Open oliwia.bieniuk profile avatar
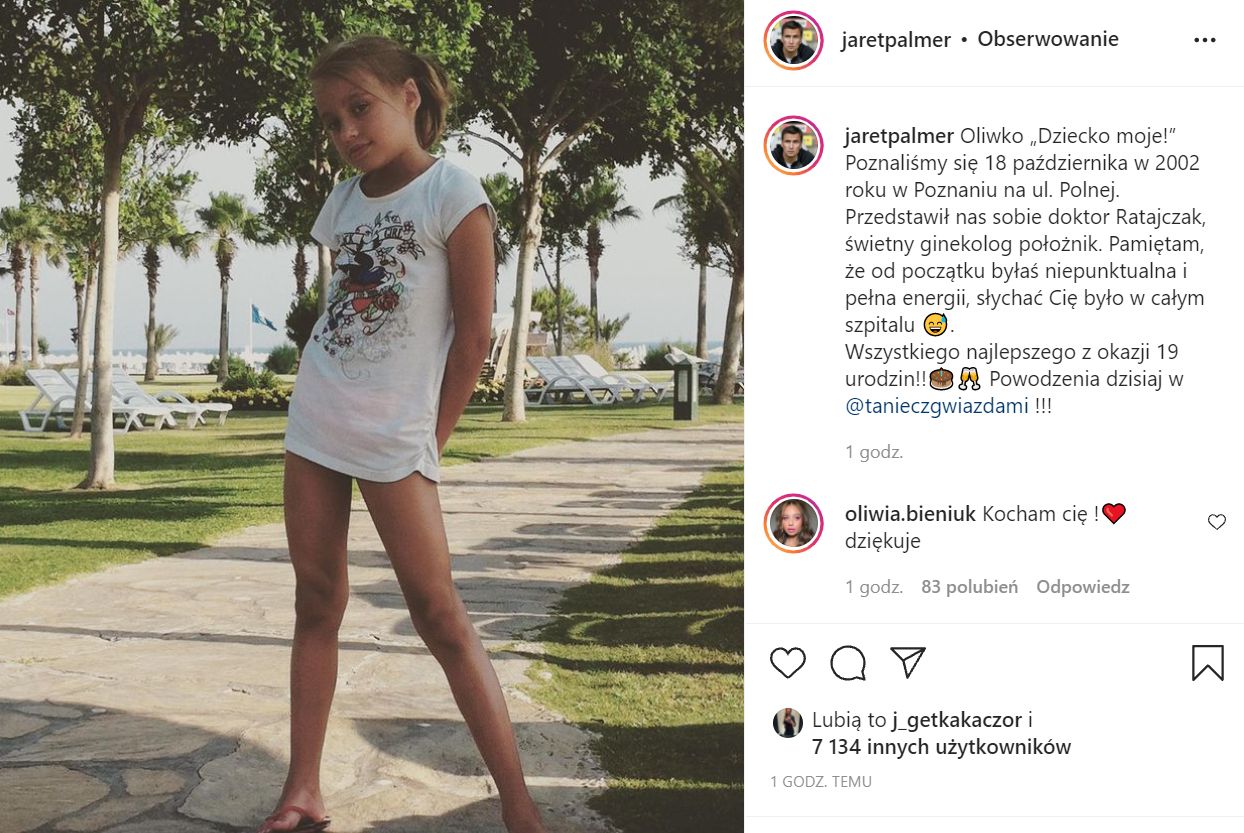This screenshot has width=1244, height=833. tap(794, 524)
